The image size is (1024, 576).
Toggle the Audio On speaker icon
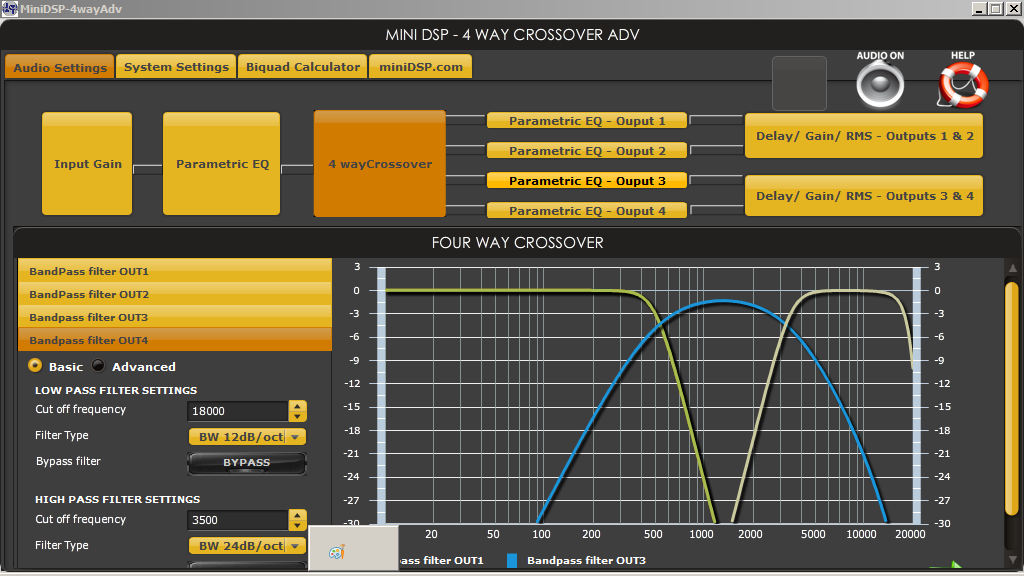[x=880, y=86]
